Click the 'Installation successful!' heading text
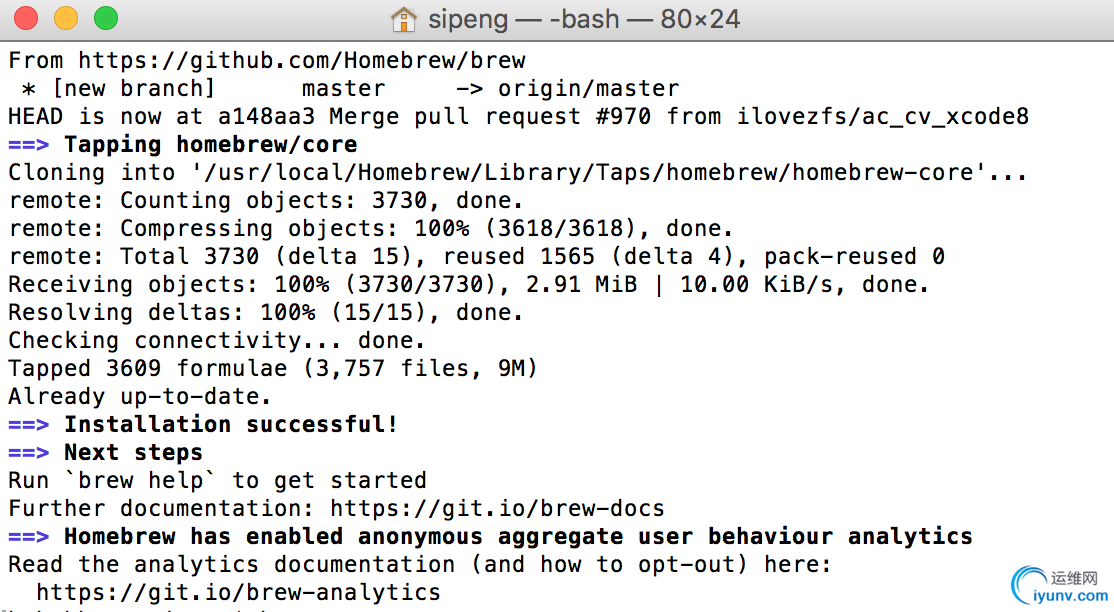Image resolution: width=1114 pixels, height=612 pixels. pos(231,424)
